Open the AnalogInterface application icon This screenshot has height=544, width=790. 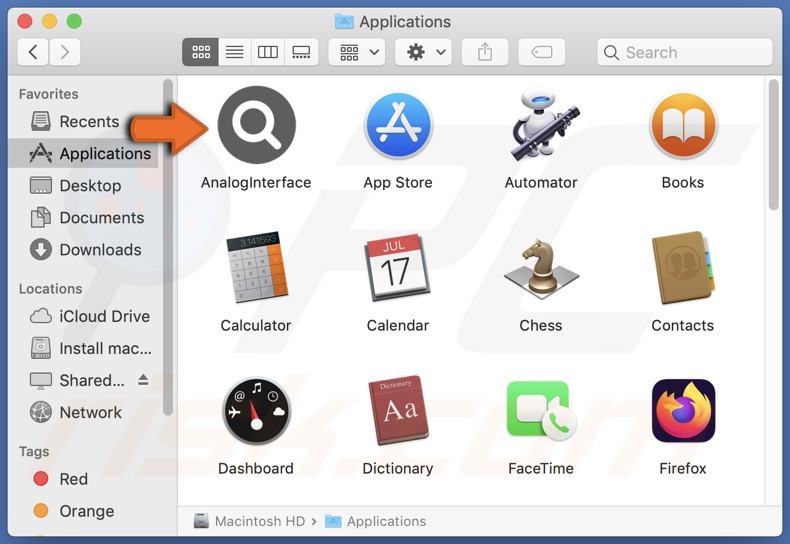[256, 126]
